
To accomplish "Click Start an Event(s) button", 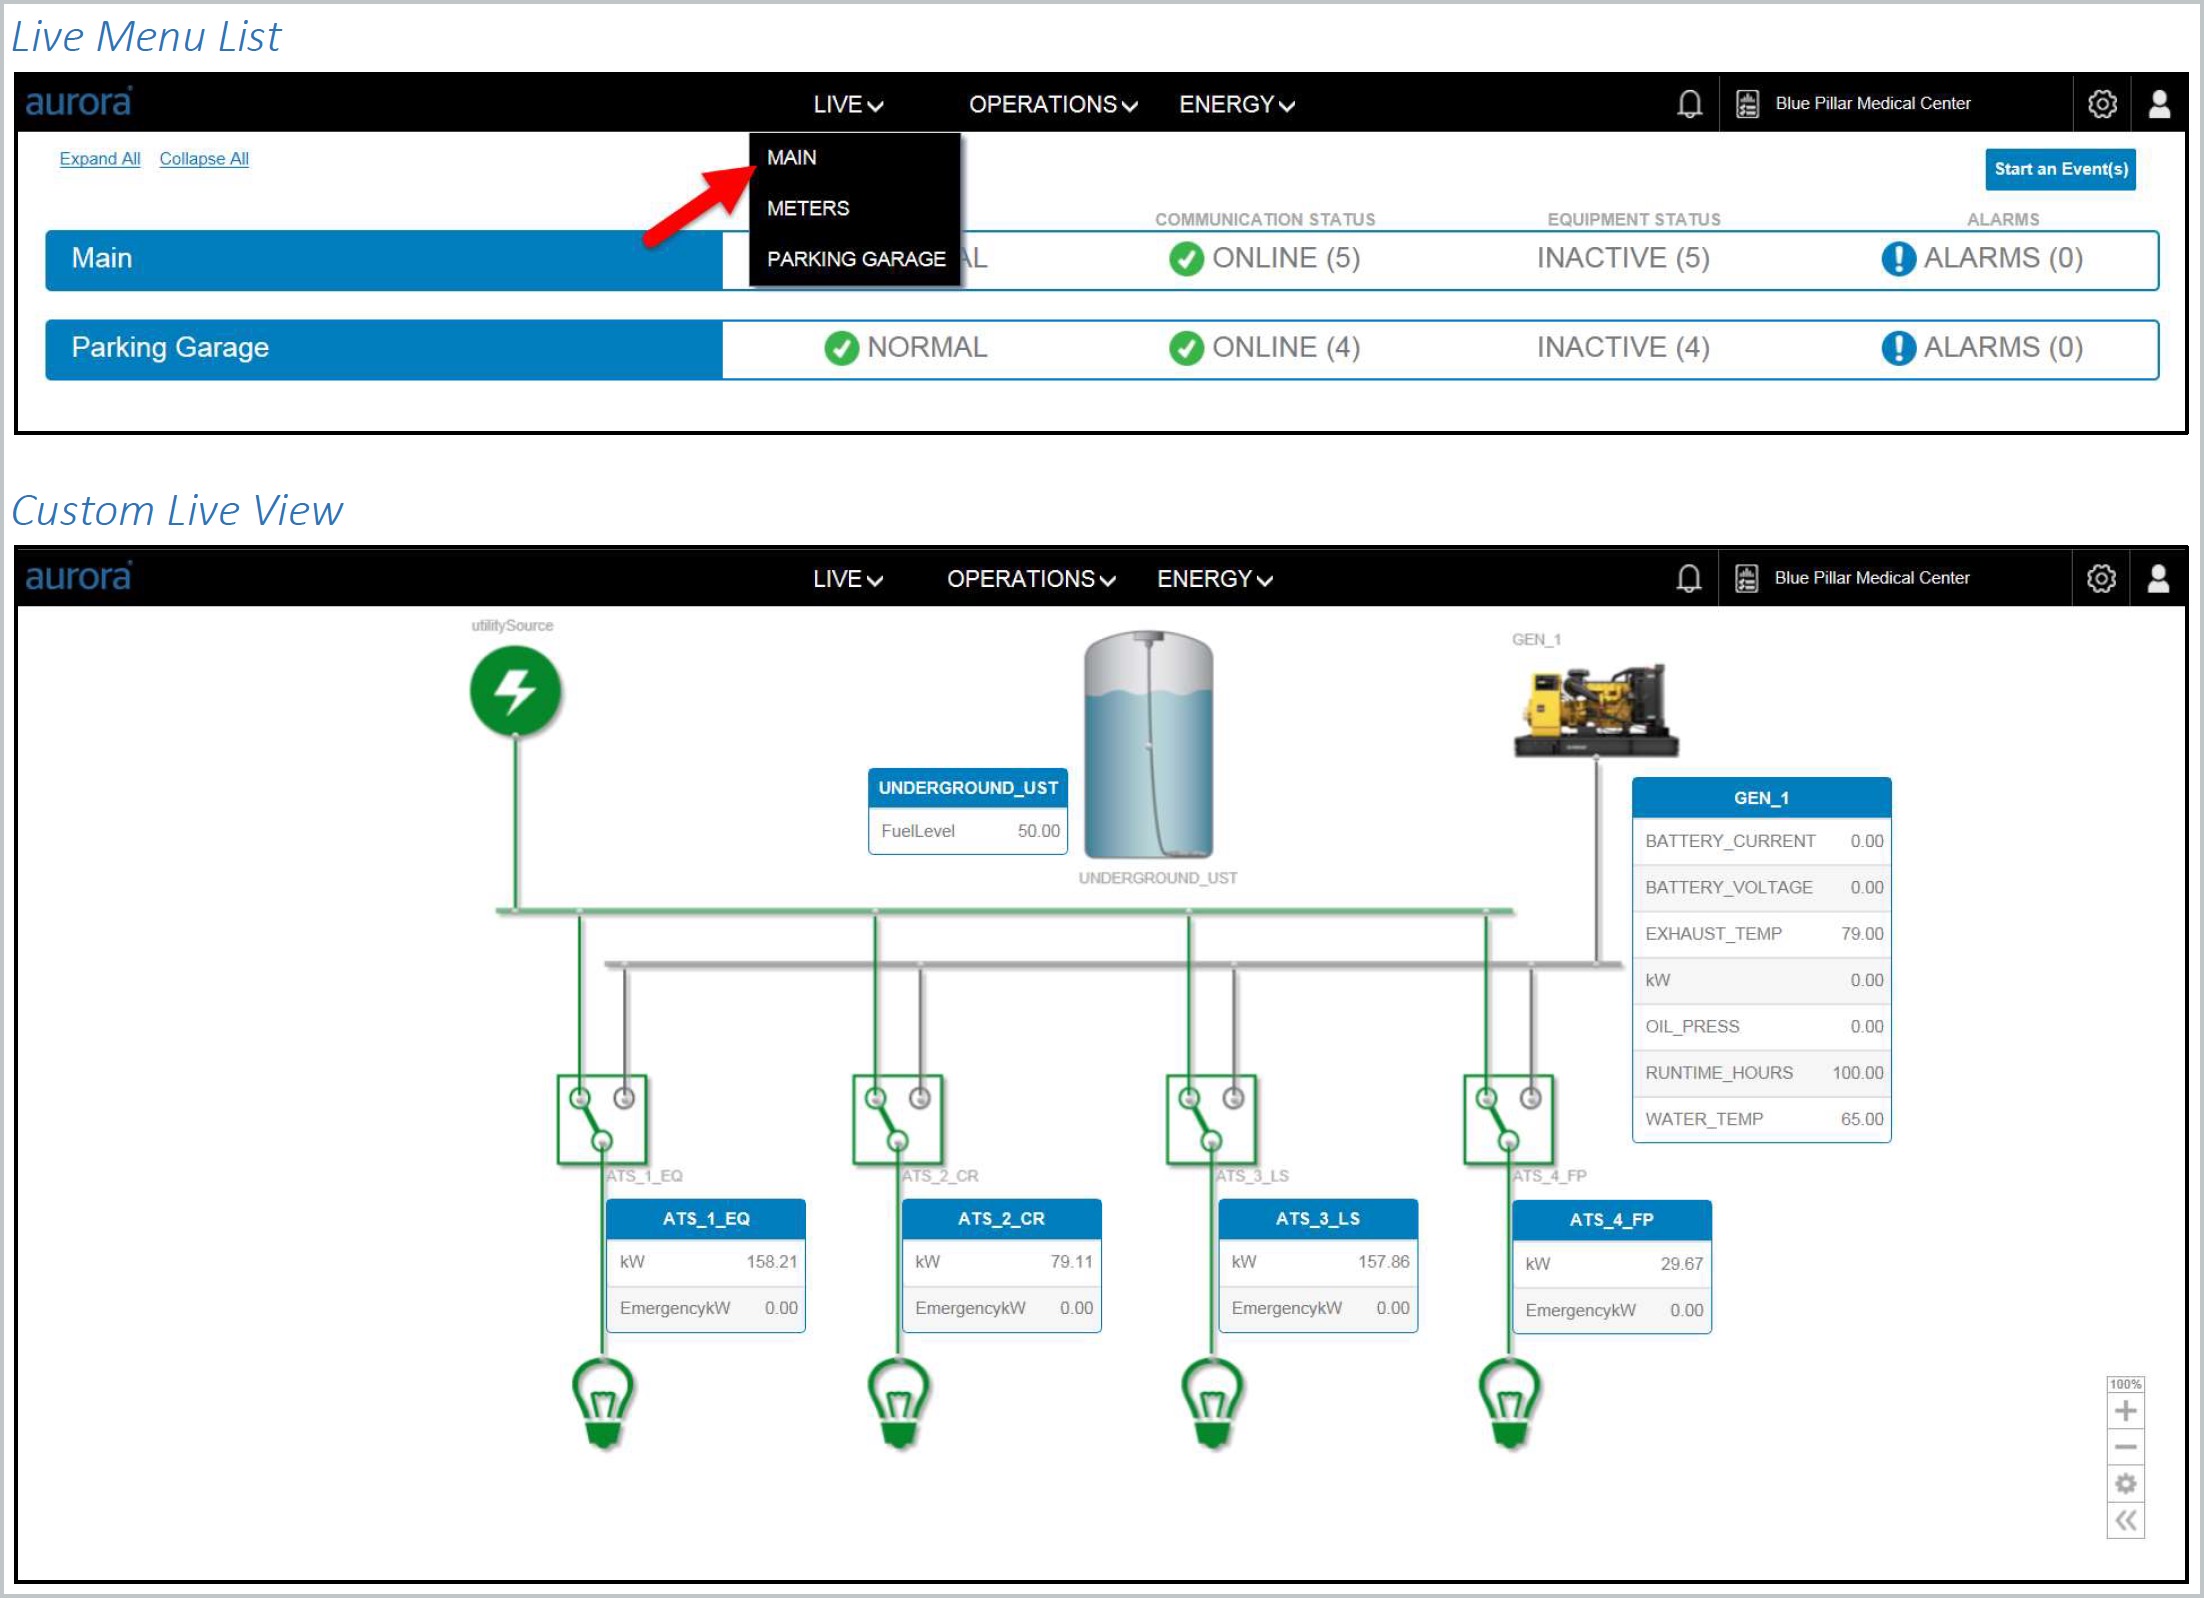I will pyautogui.click(x=2059, y=169).
